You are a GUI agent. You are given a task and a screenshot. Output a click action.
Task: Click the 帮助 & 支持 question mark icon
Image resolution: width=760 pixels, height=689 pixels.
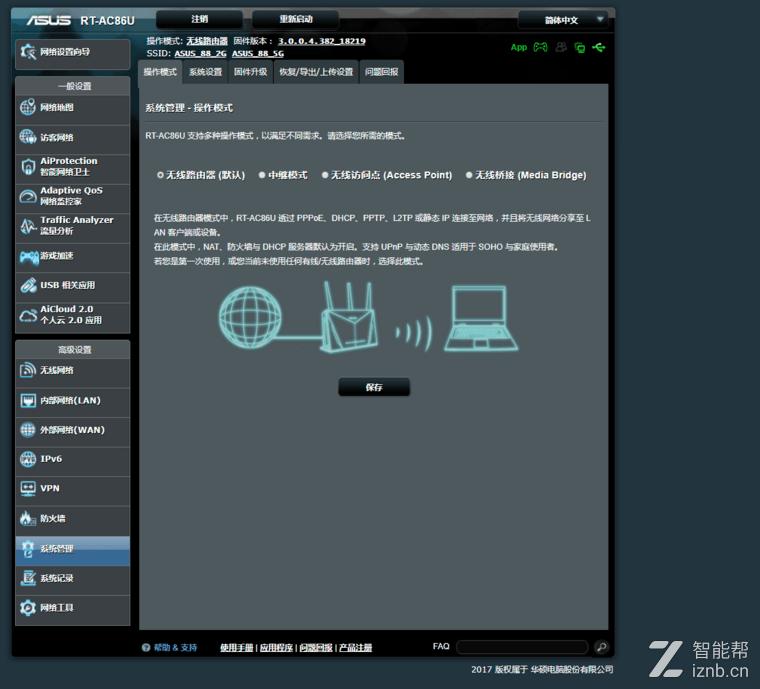coord(146,647)
